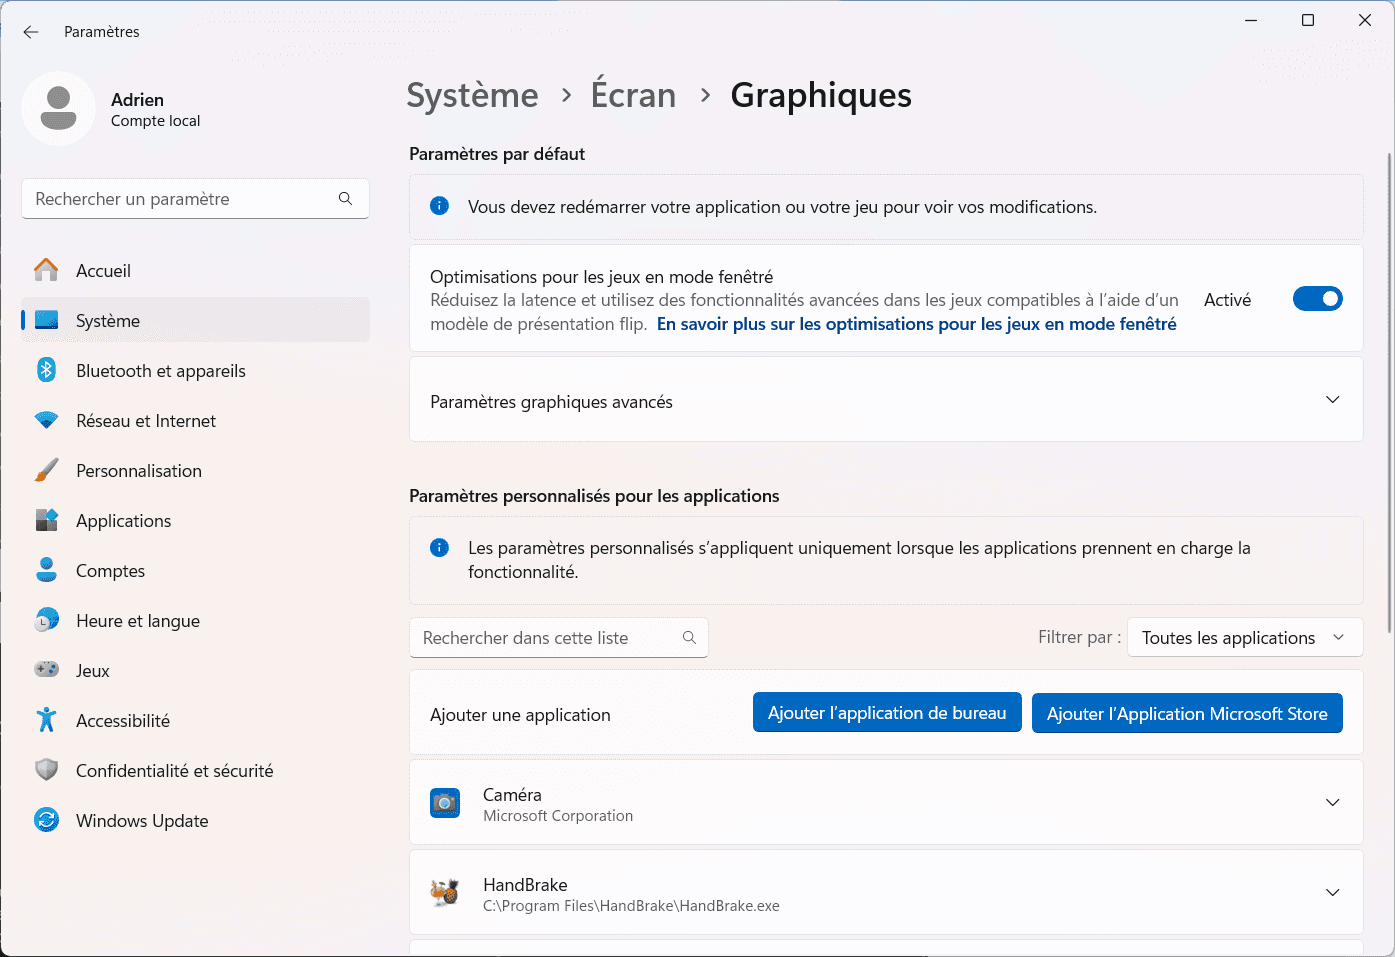
Task: Click the Caméra app icon
Action: click(x=445, y=803)
